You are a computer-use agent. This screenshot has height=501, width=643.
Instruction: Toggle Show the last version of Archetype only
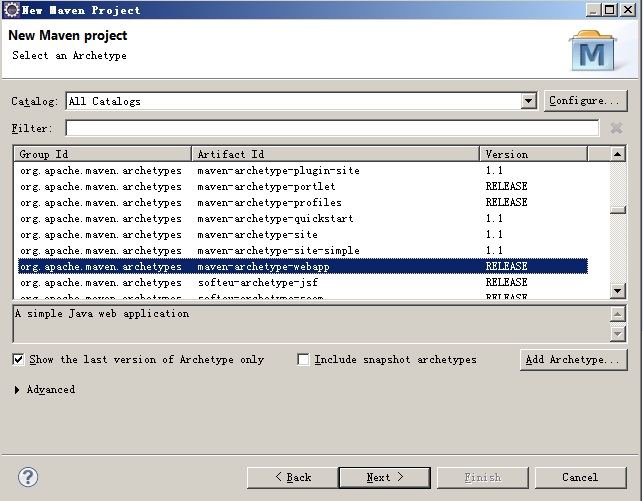18,360
